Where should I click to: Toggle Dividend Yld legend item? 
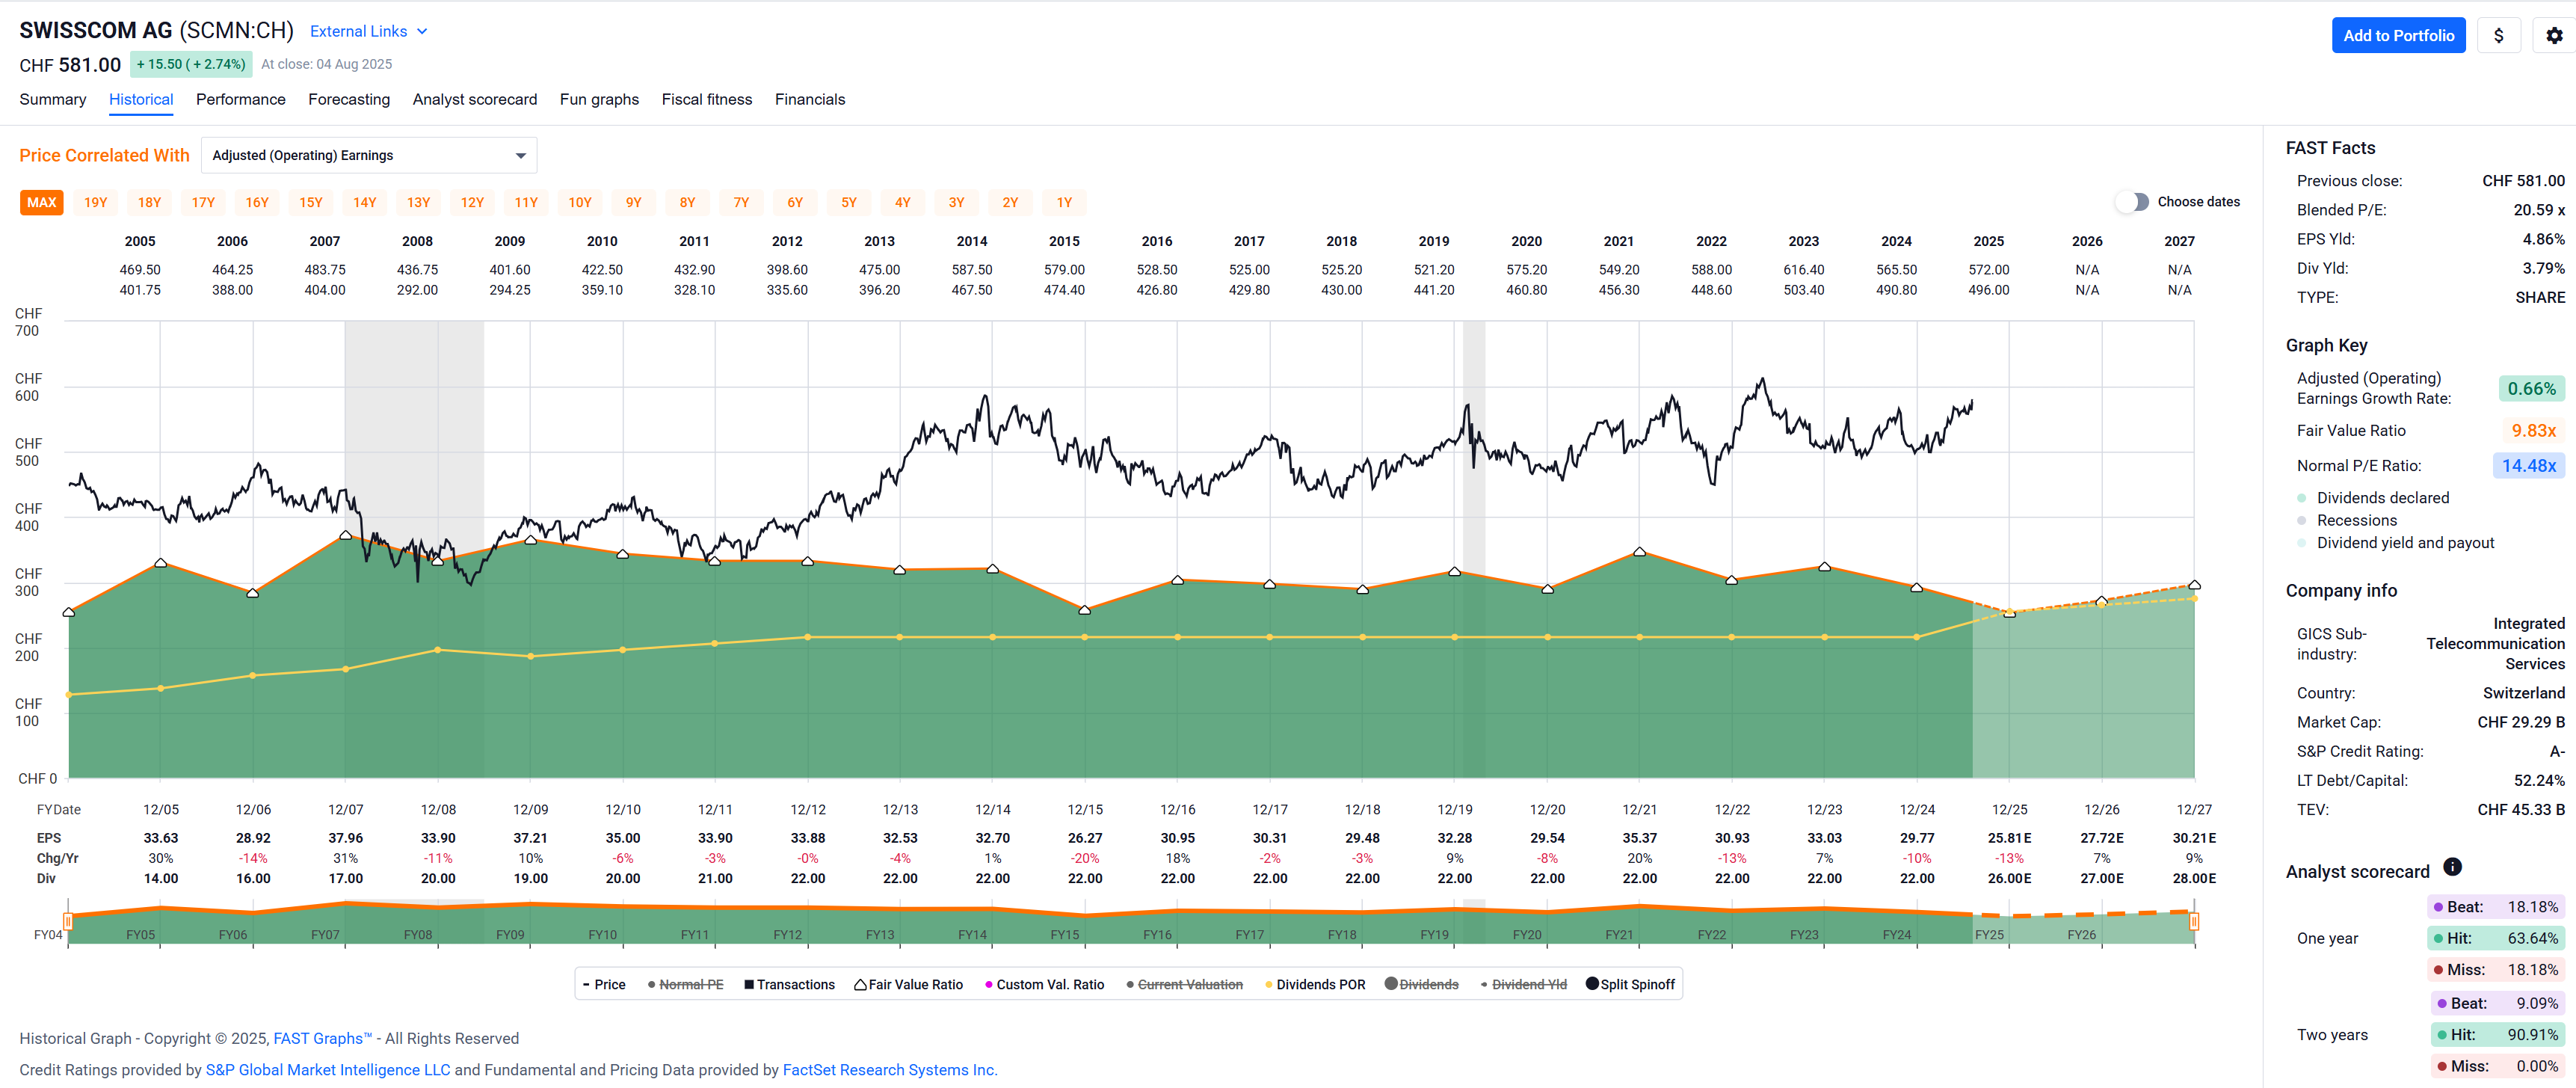click(x=1523, y=984)
